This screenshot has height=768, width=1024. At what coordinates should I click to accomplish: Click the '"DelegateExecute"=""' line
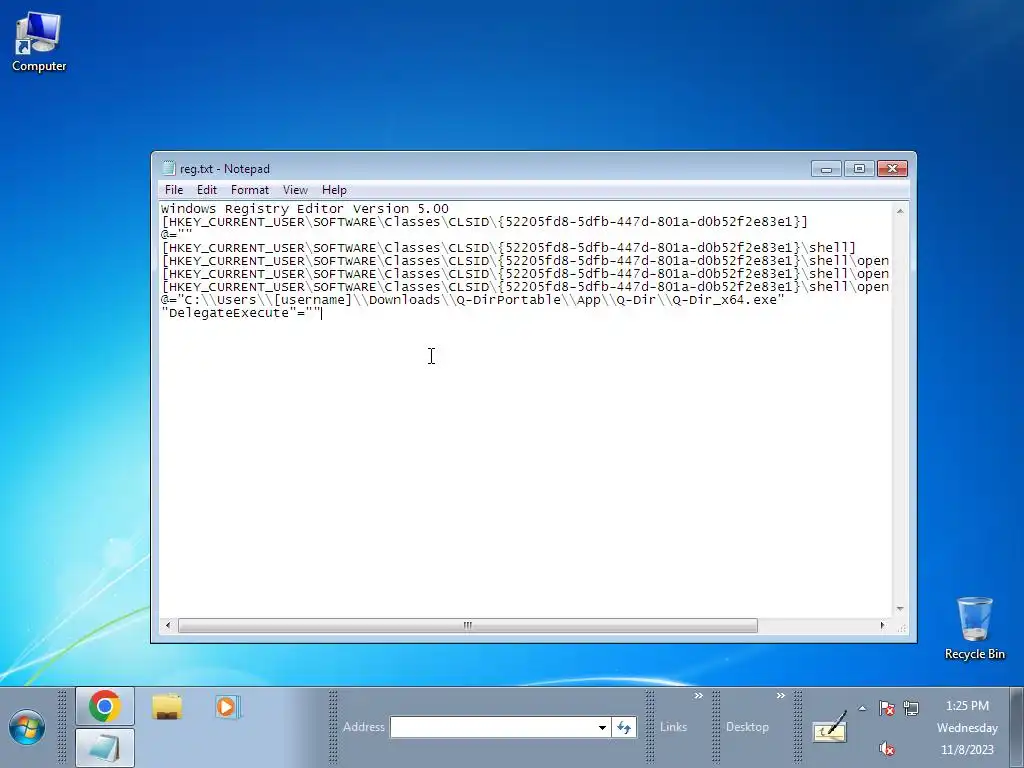pyautogui.click(x=241, y=313)
